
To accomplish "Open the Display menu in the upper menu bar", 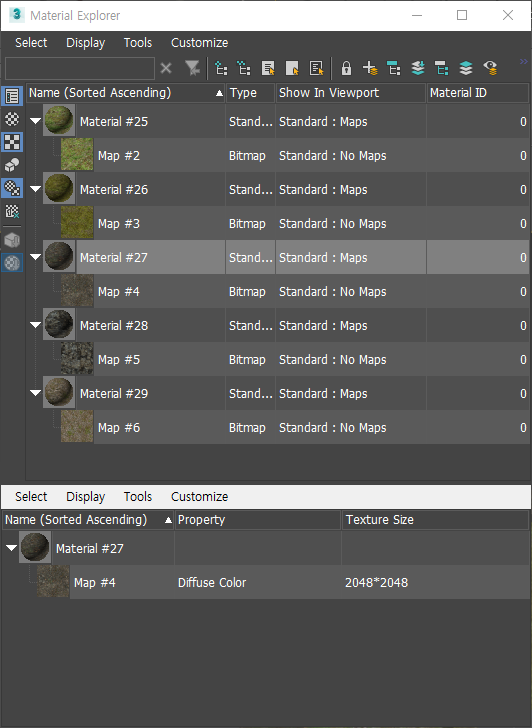I will click(85, 43).
